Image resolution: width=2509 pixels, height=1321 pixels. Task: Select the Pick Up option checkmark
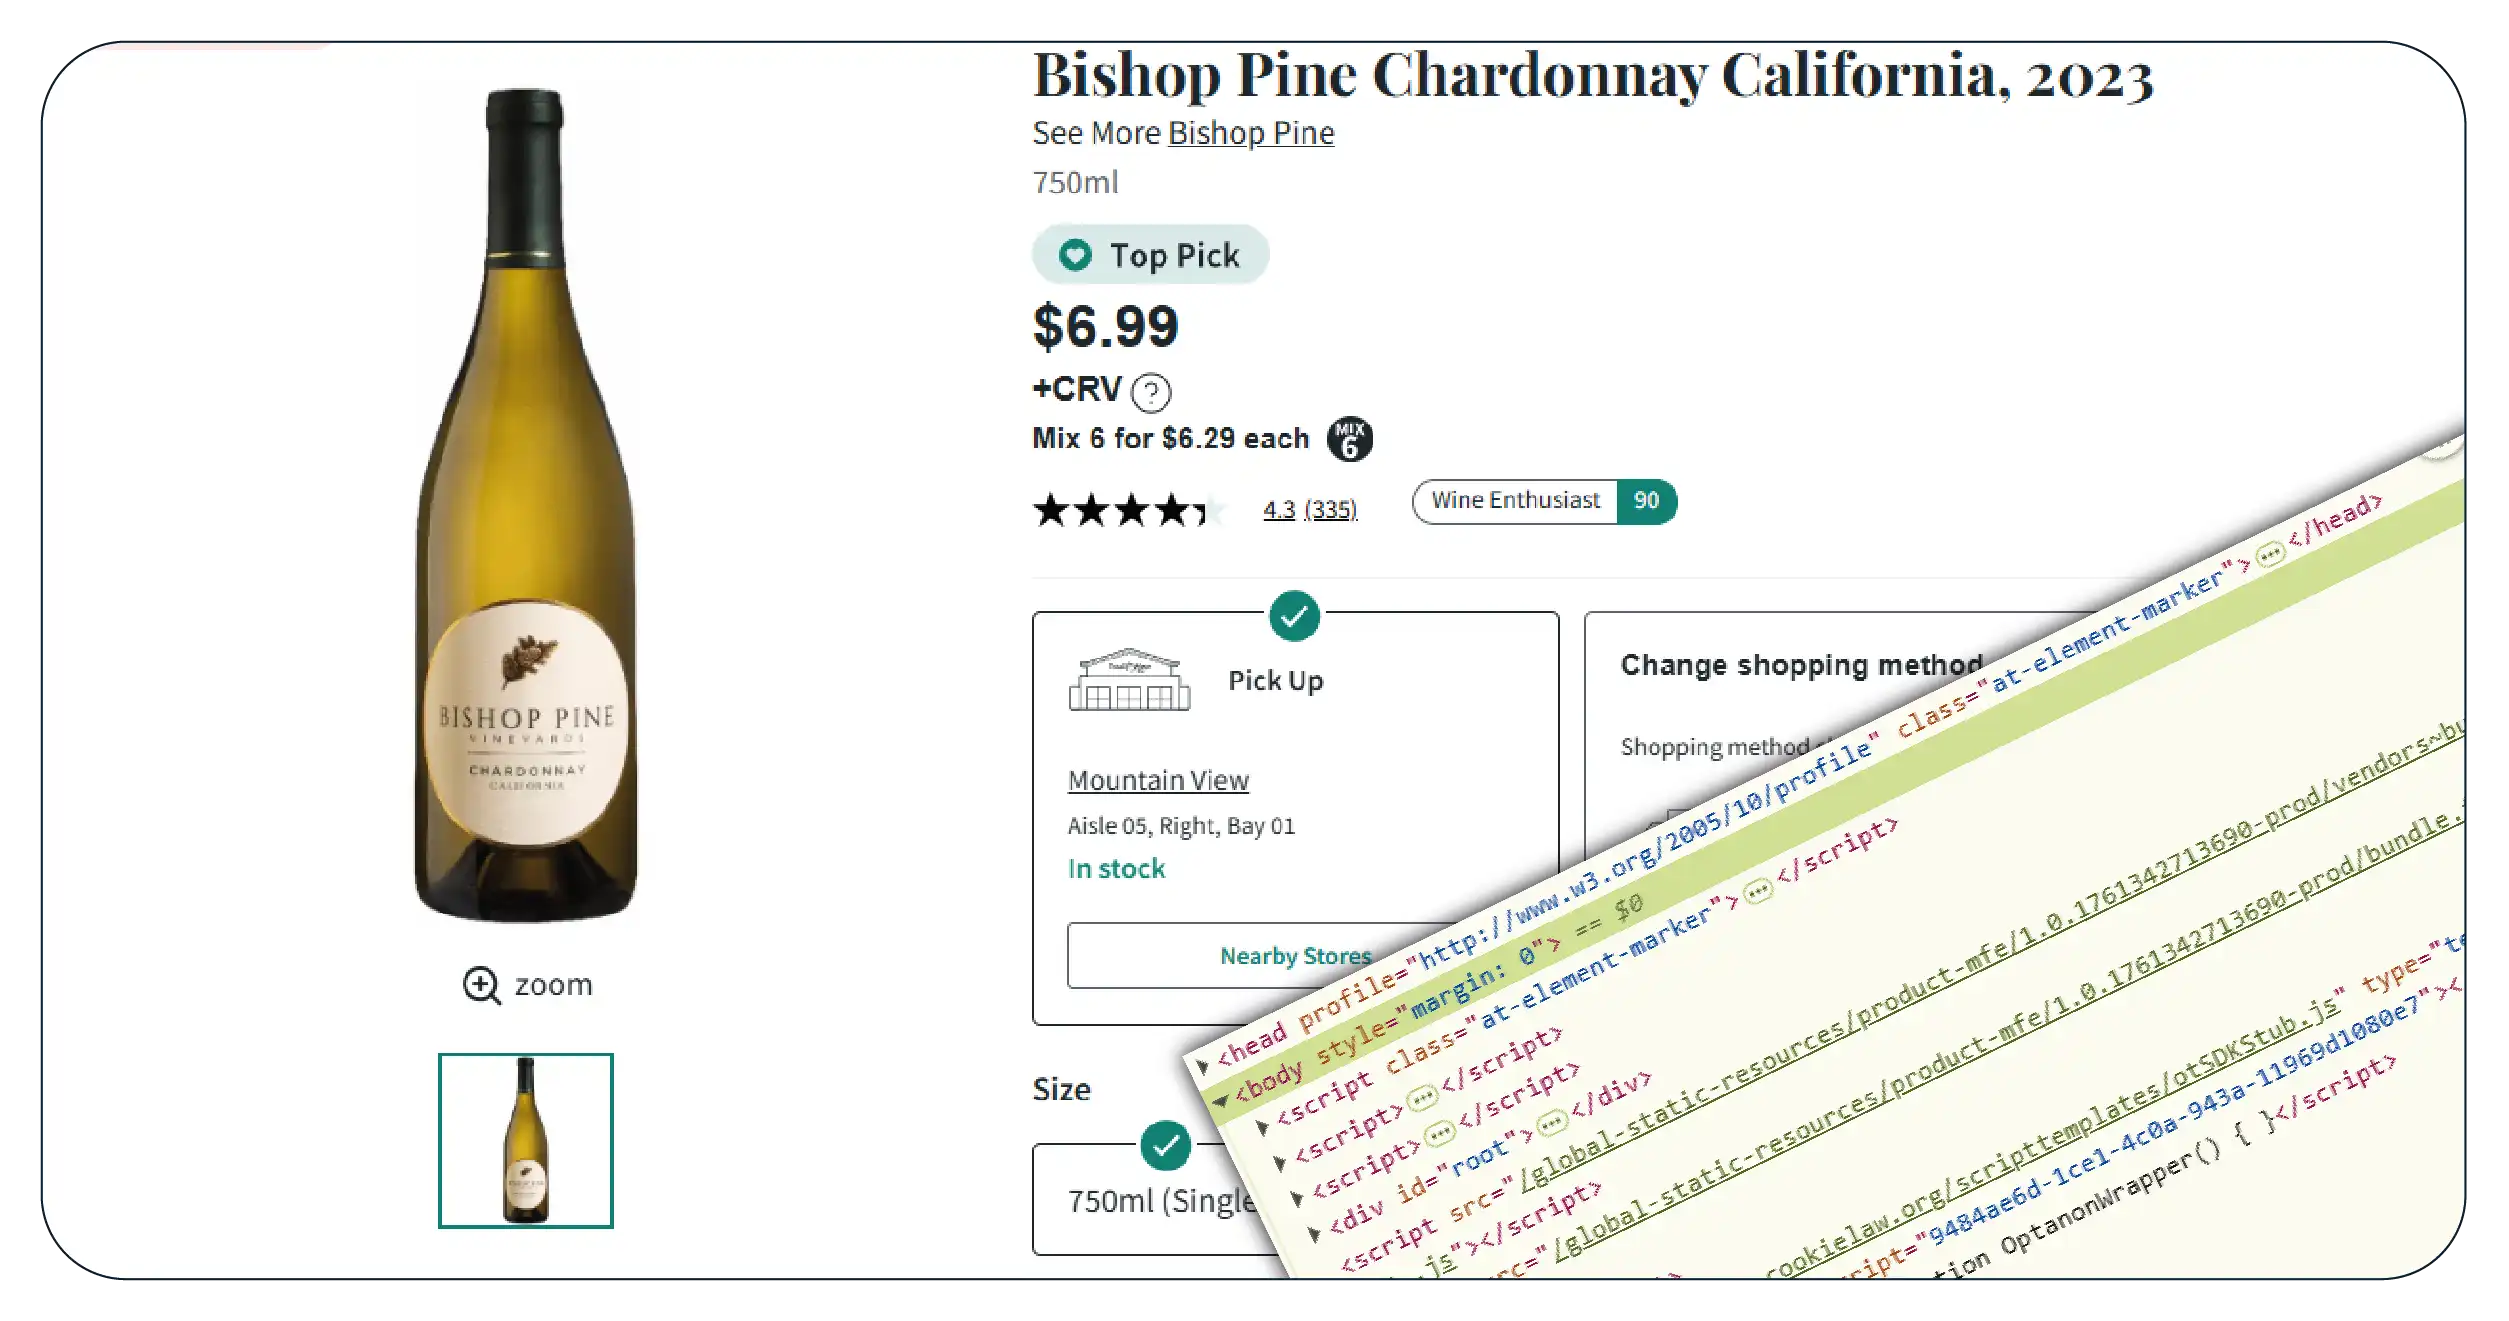click(x=1294, y=616)
